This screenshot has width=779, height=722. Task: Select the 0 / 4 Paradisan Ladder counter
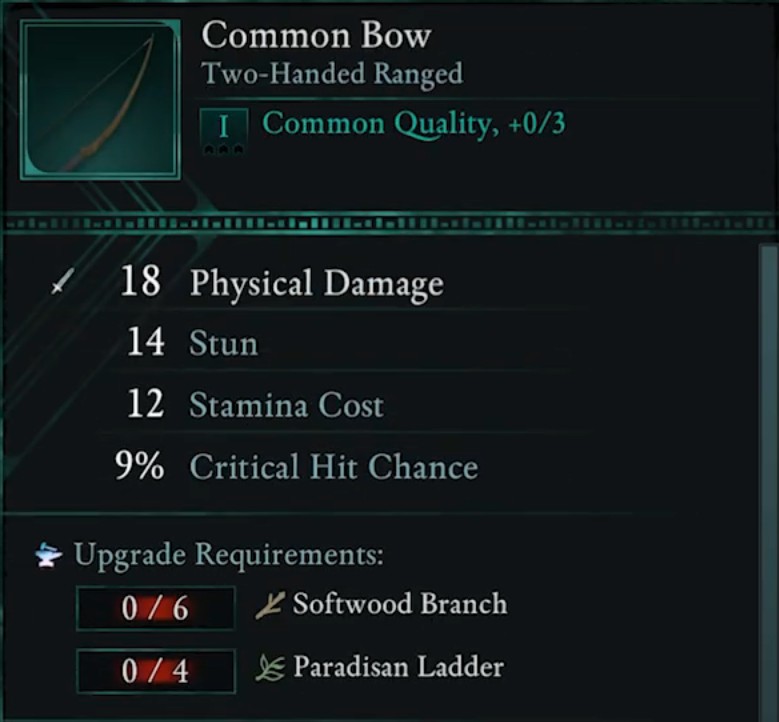point(156,671)
